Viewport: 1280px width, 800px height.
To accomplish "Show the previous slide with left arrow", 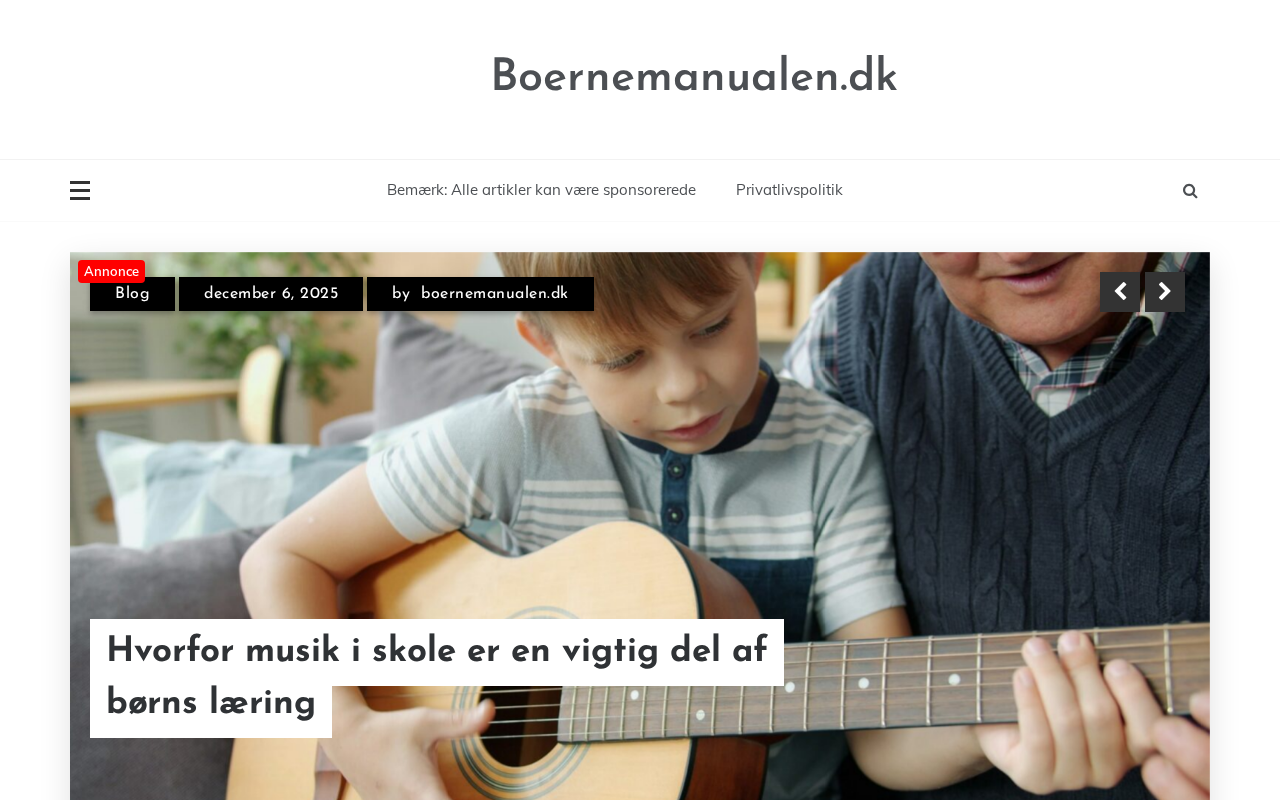I will pos(1120,292).
